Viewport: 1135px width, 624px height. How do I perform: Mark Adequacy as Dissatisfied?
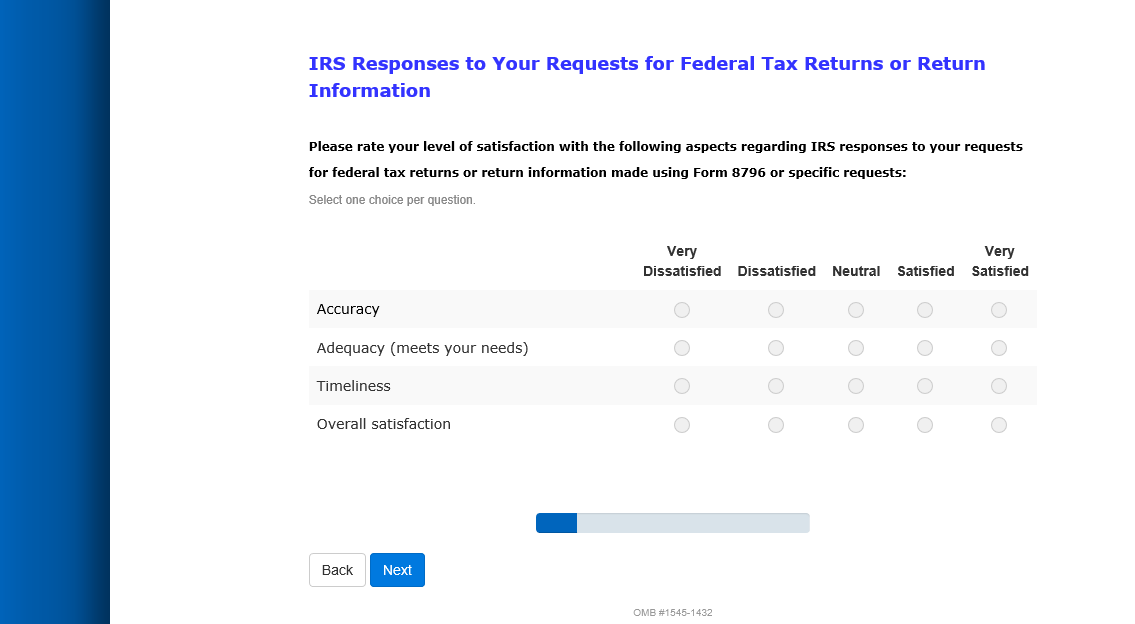(776, 348)
